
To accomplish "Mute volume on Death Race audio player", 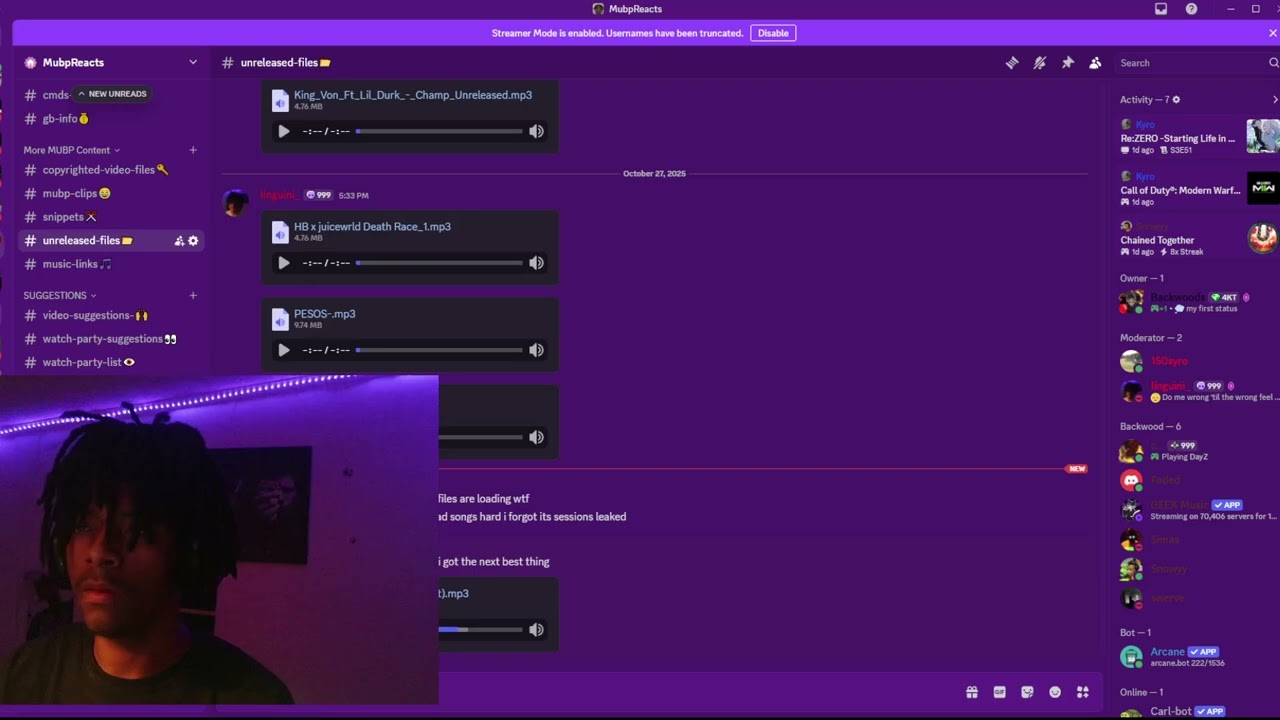I will 537,263.
